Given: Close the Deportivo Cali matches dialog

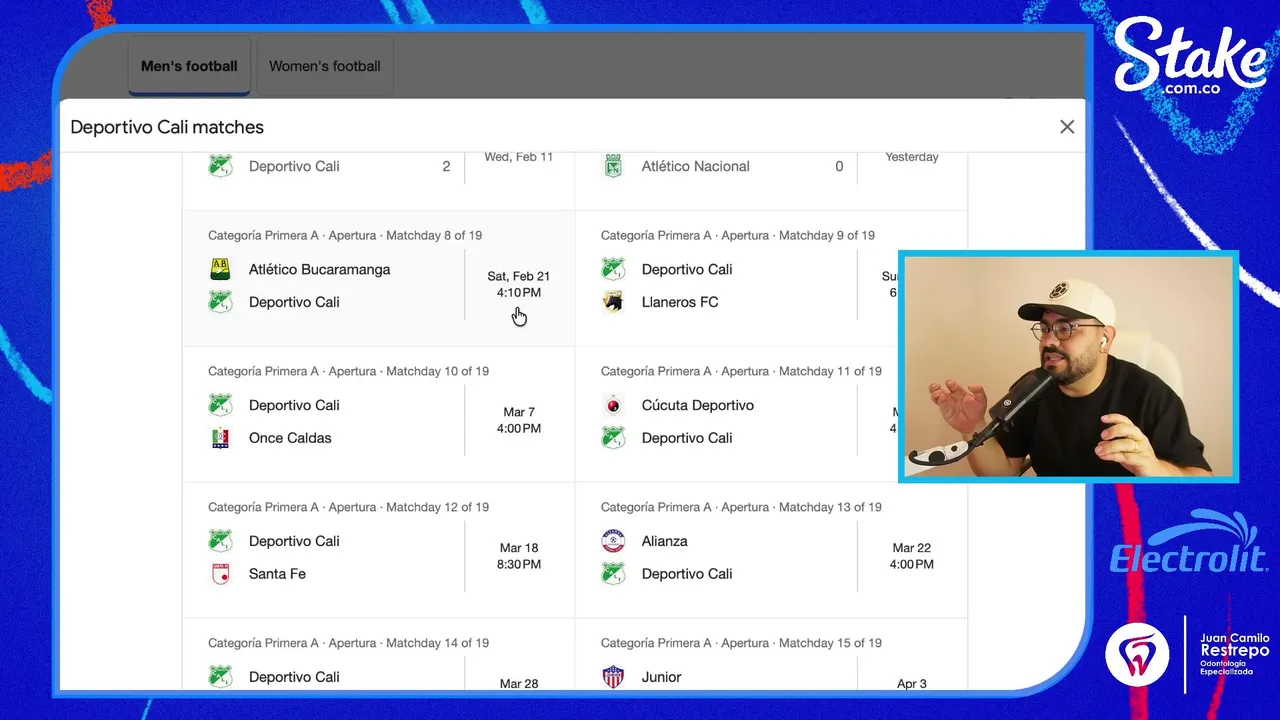Looking at the screenshot, I should click(x=1067, y=127).
